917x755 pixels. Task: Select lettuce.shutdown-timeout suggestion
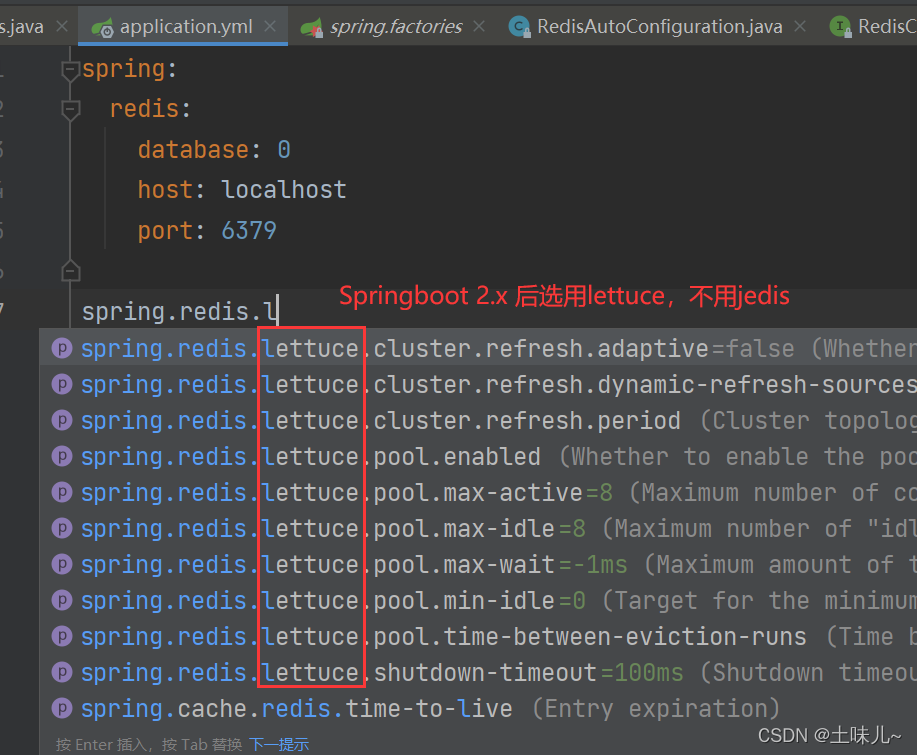(x=478, y=673)
